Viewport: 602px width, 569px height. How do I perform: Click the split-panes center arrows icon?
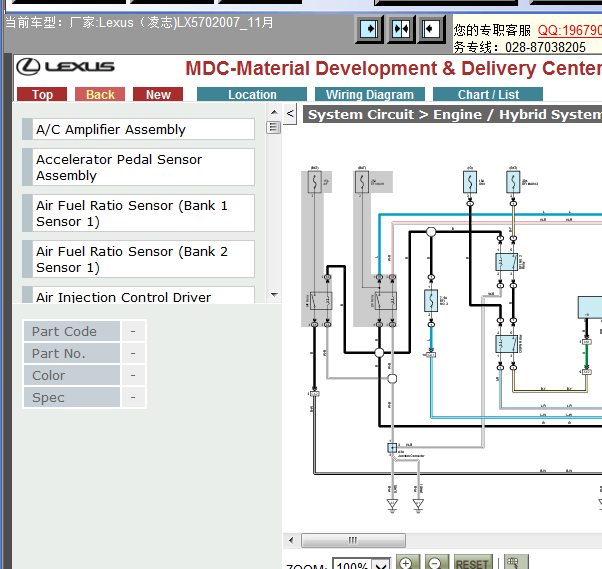401,29
